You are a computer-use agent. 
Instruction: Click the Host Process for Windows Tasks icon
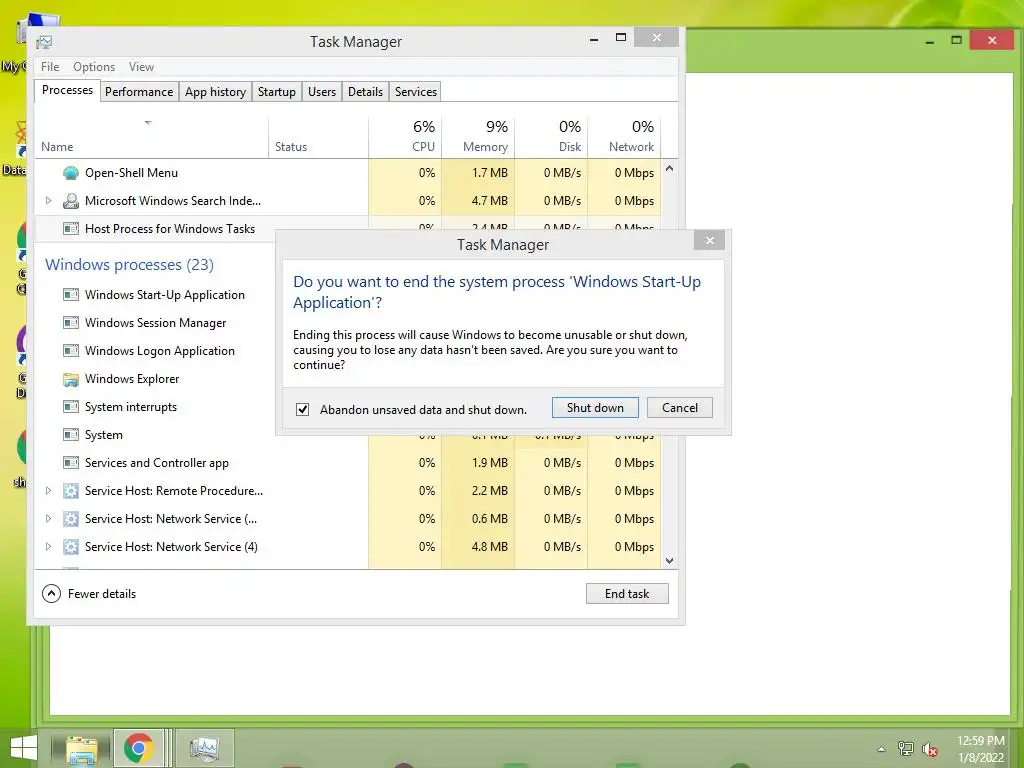point(71,229)
